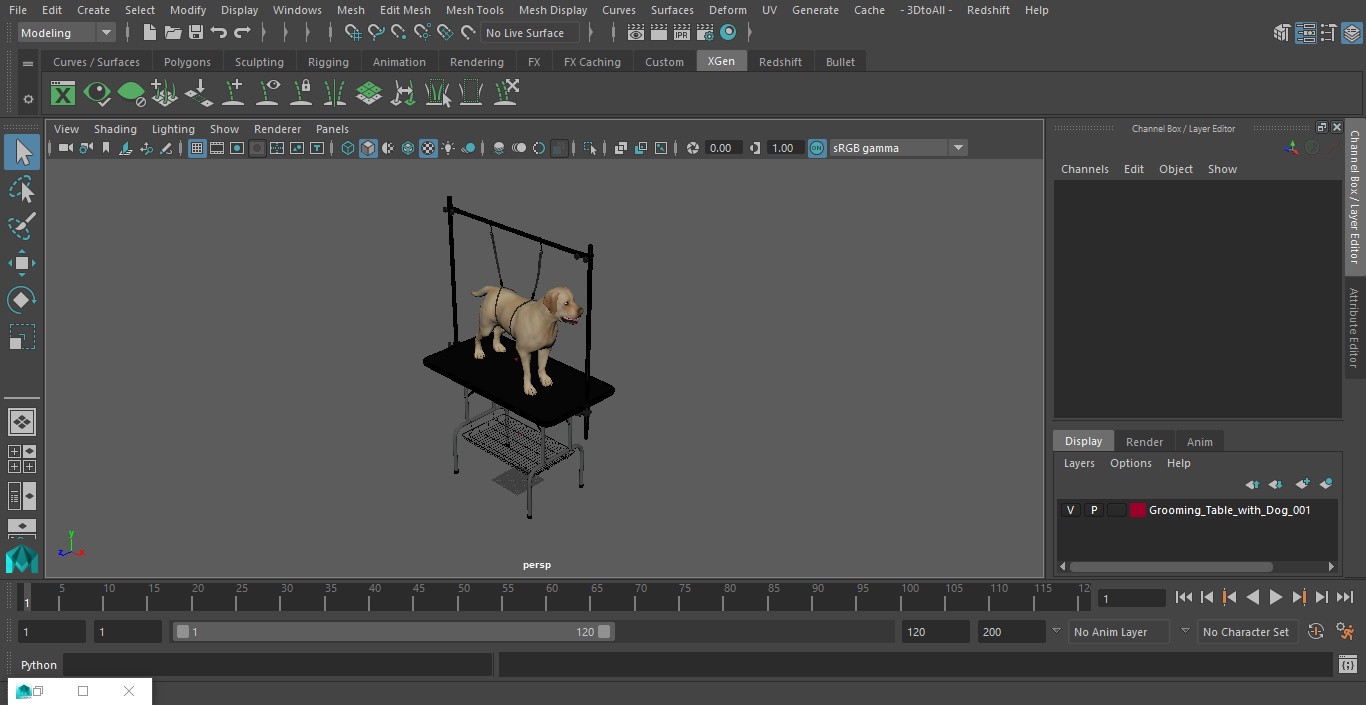Click the create new file icon

(149, 33)
